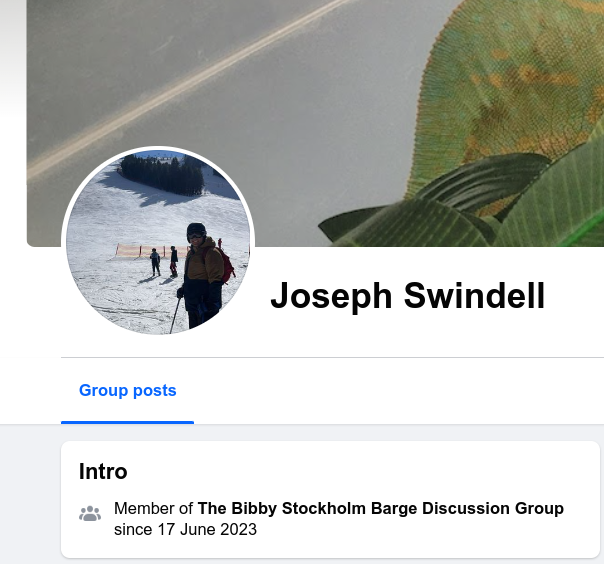This screenshot has height=564, width=604.
Task: Open The Bibby Stockholm Barge Discussion Group link
Action: pyautogui.click(x=381, y=508)
